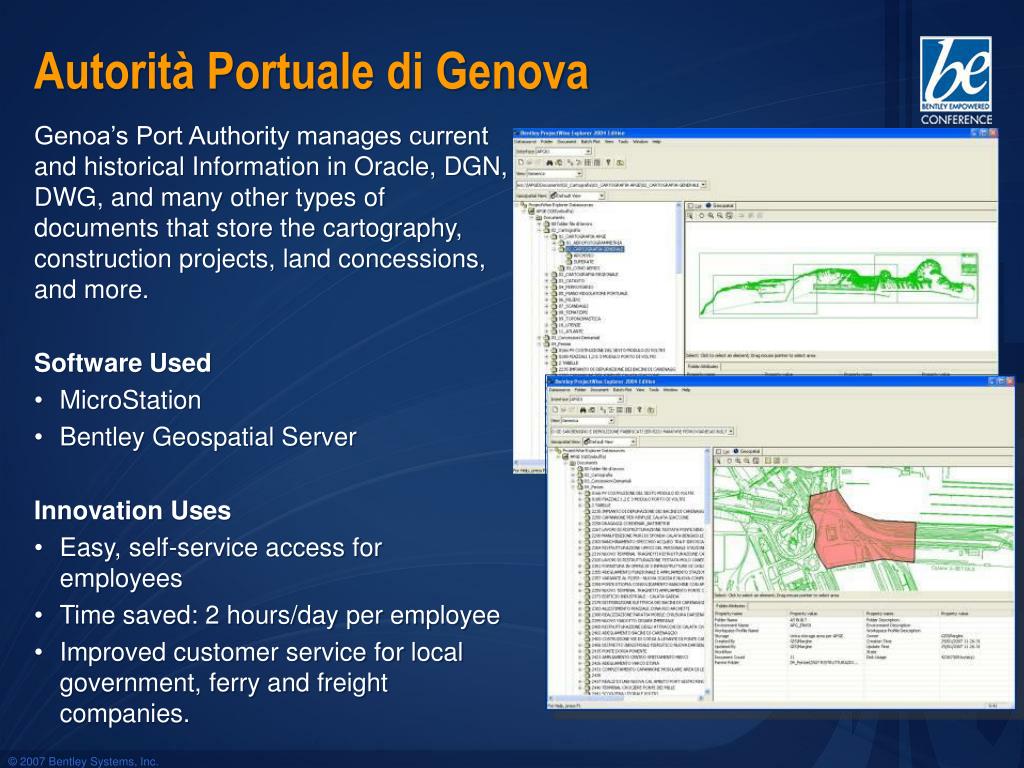
Task: Open the Batch Plot menu in the front window
Action: (x=622, y=390)
